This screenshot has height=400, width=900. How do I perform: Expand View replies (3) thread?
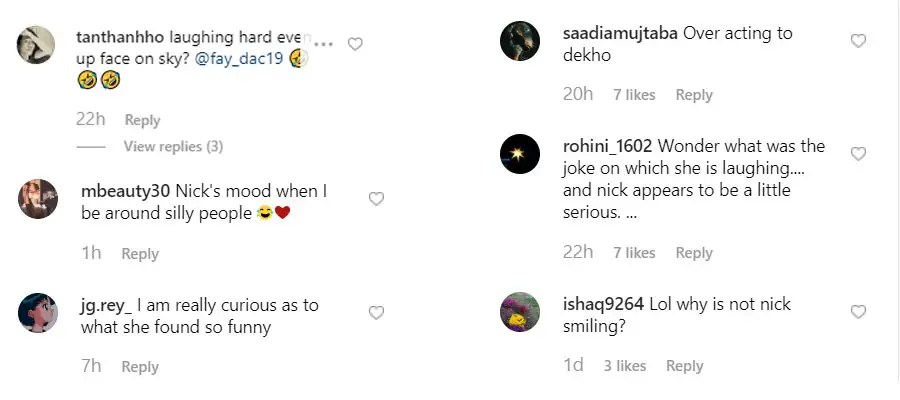pos(173,146)
